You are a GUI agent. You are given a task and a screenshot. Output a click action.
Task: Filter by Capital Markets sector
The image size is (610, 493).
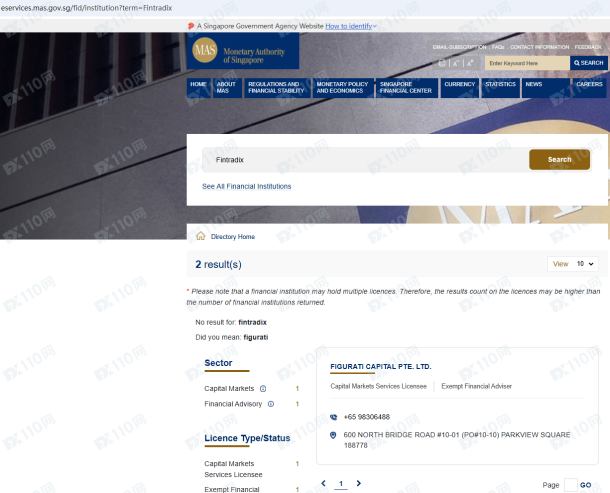coord(229,388)
